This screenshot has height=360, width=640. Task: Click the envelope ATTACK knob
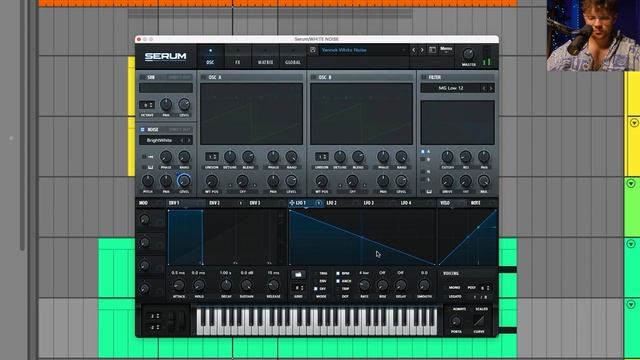[179, 285]
